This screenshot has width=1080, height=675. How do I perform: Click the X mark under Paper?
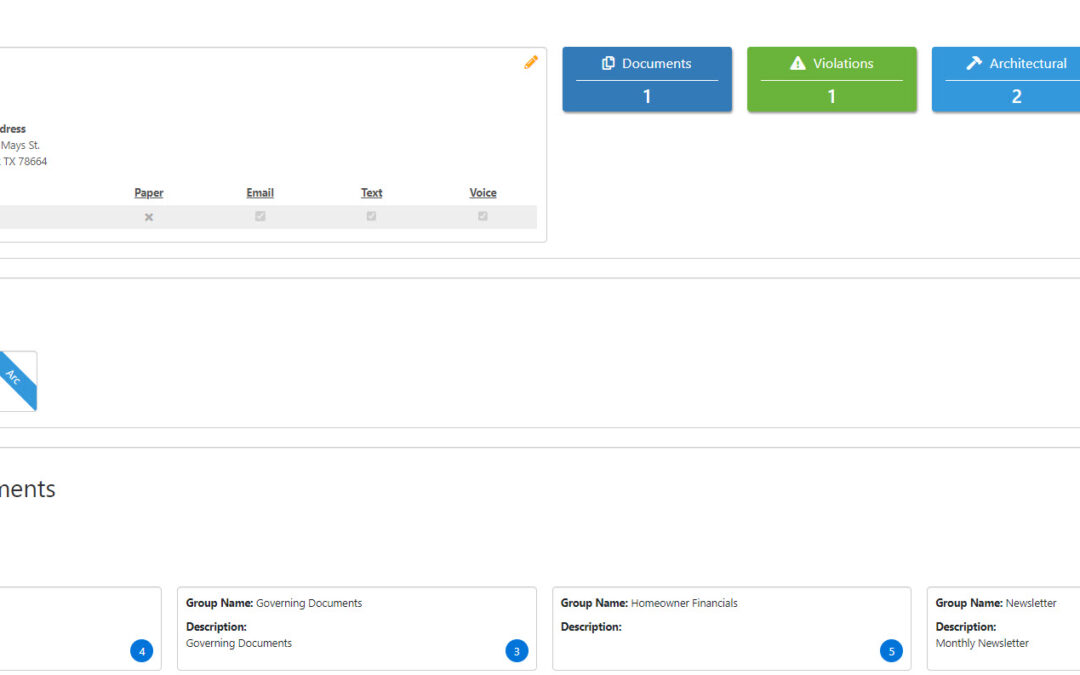149,217
